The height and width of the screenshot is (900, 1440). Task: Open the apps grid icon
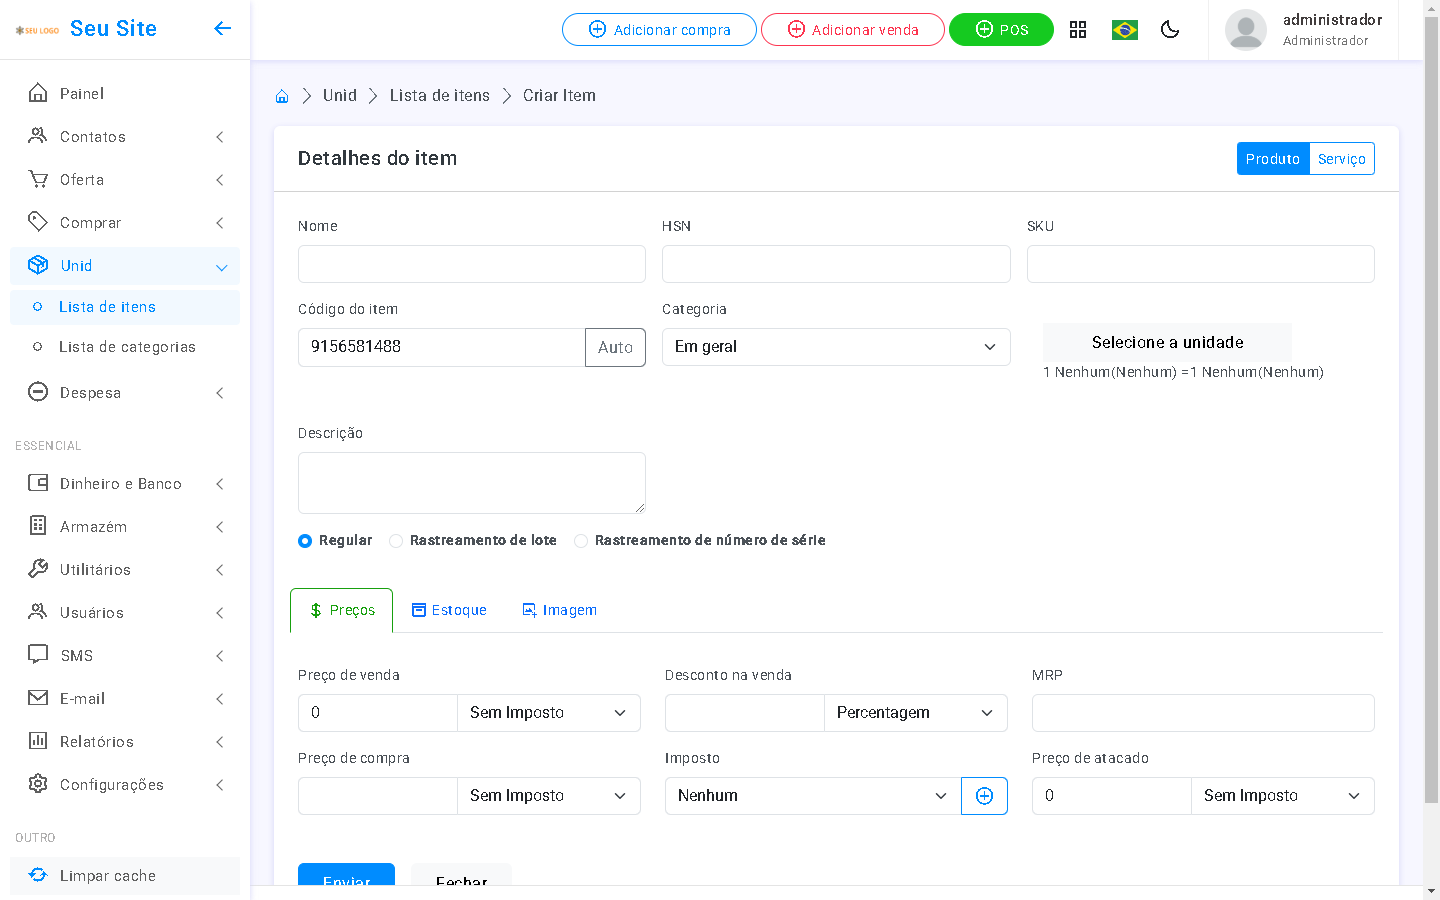tap(1078, 30)
